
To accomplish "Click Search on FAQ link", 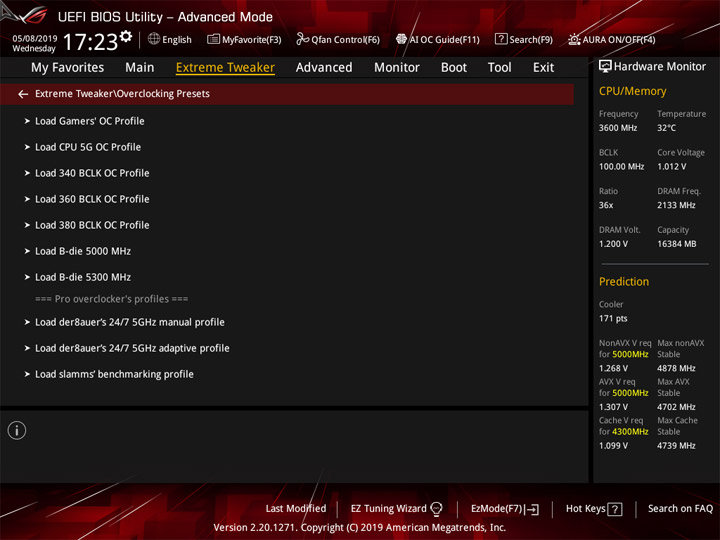I will coord(680,509).
